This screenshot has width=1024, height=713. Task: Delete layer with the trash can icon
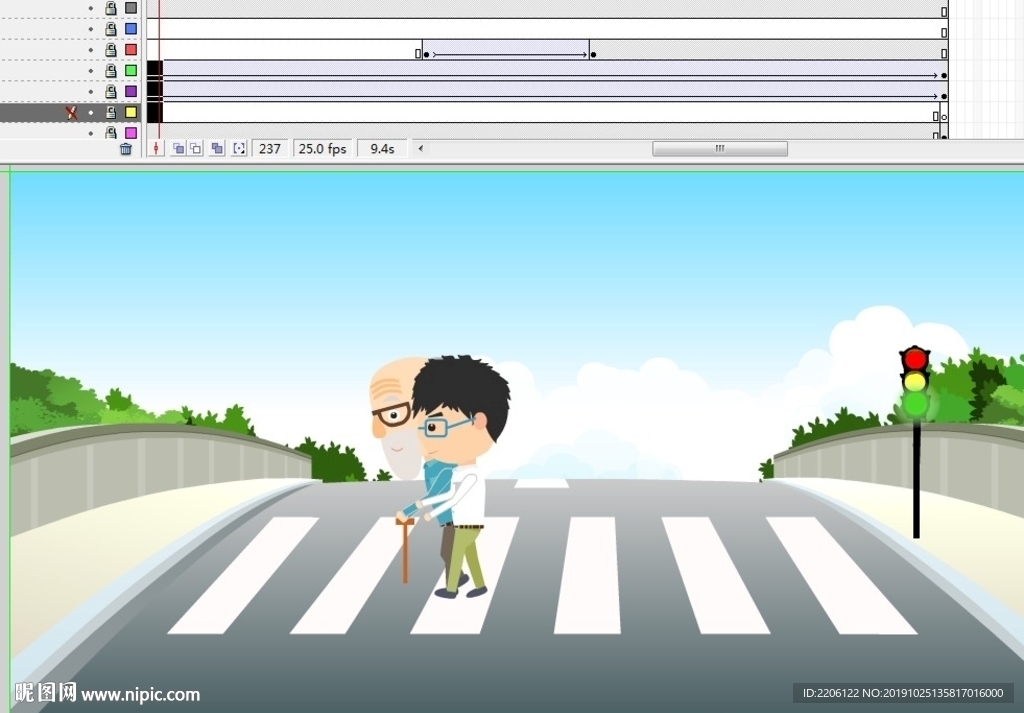coord(125,149)
